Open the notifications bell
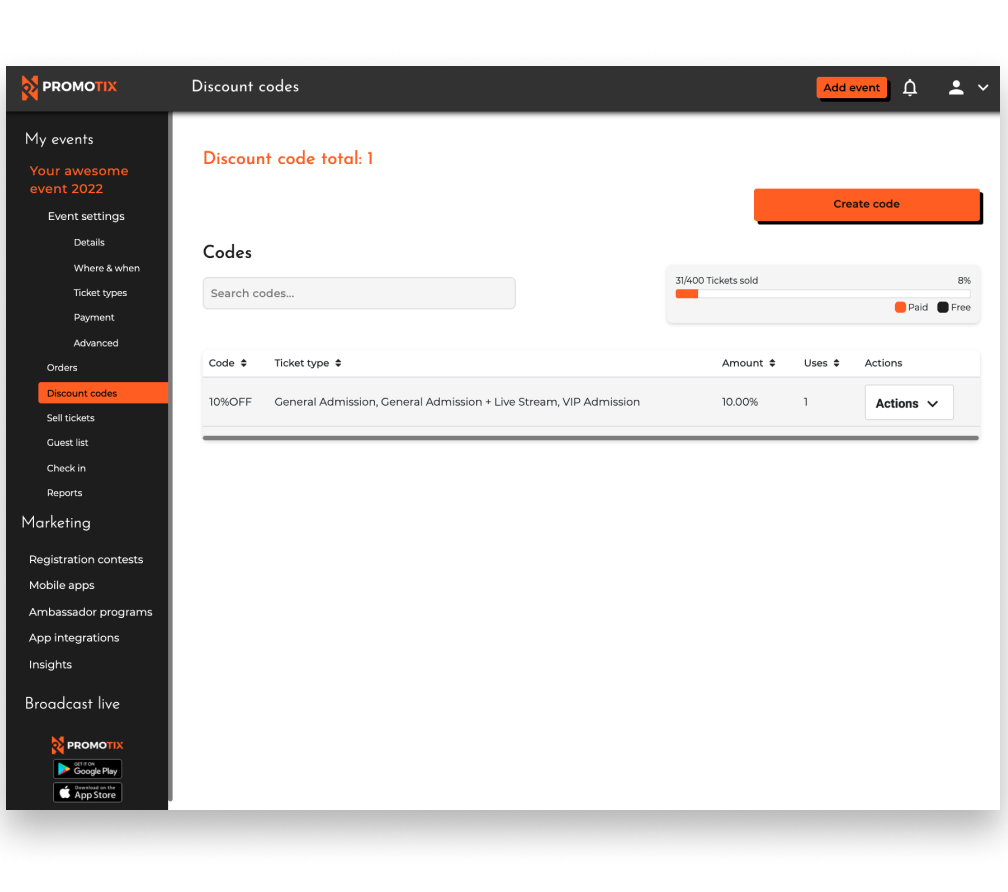The image size is (1008, 892). (909, 87)
